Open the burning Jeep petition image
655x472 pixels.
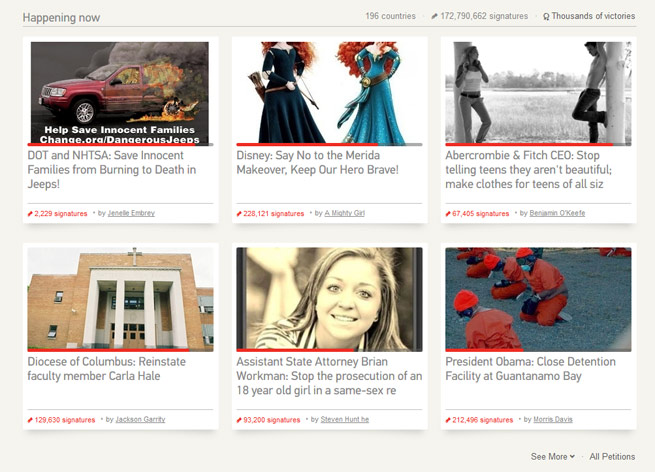coord(120,92)
